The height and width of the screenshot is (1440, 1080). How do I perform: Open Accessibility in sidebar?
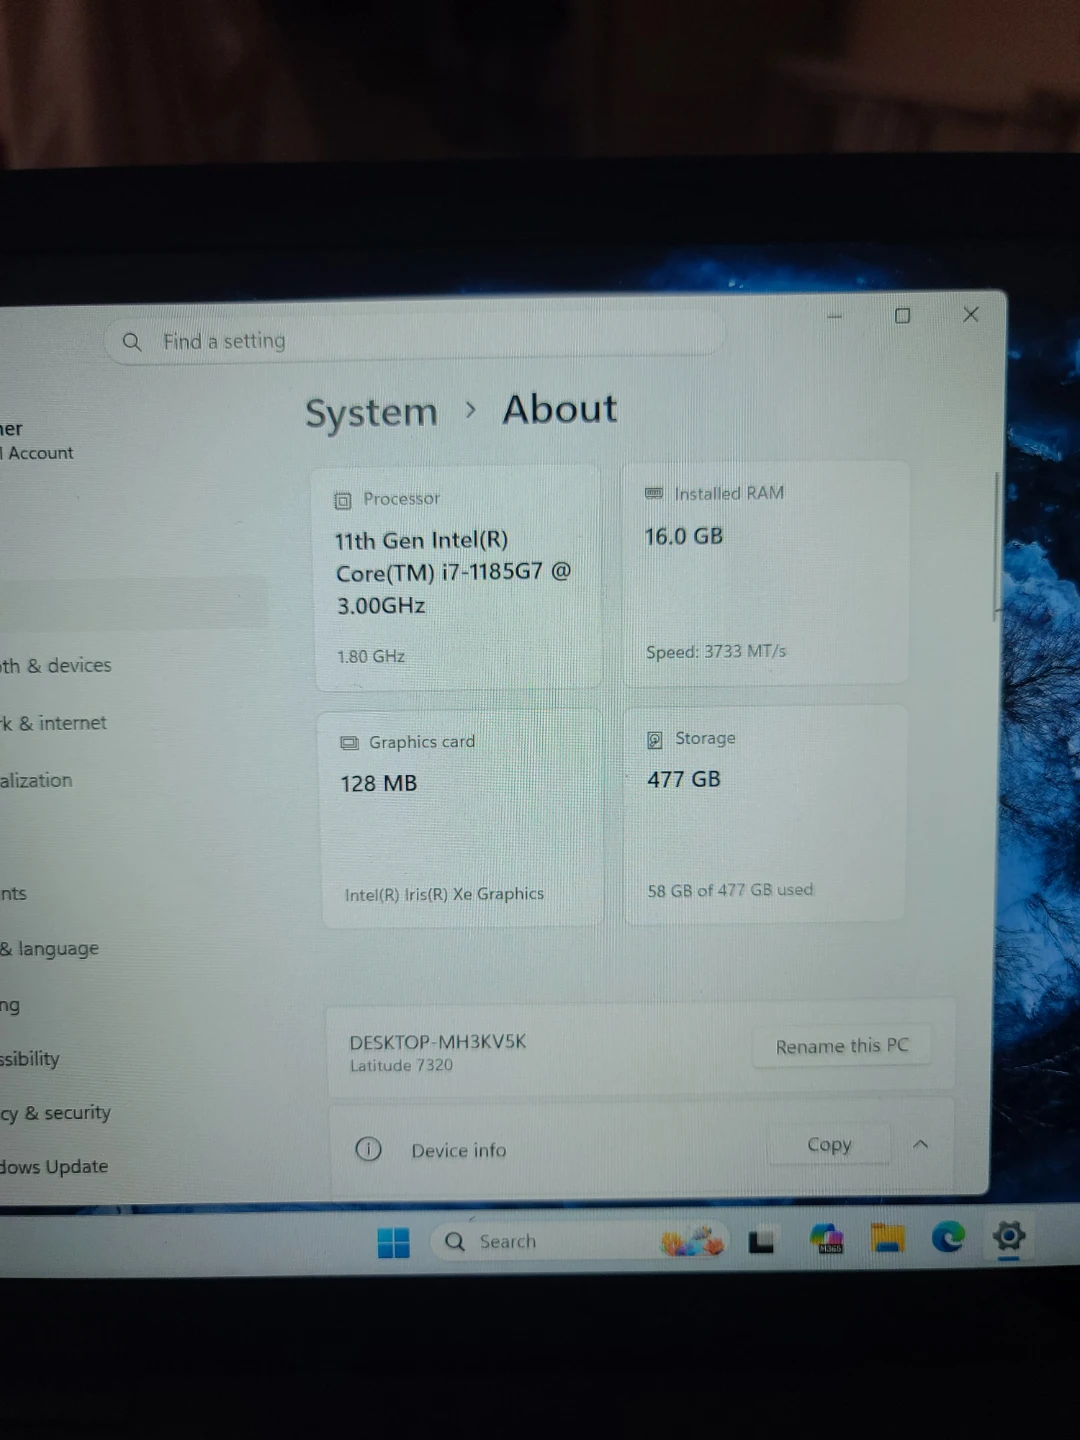click(x=30, y=1058)
